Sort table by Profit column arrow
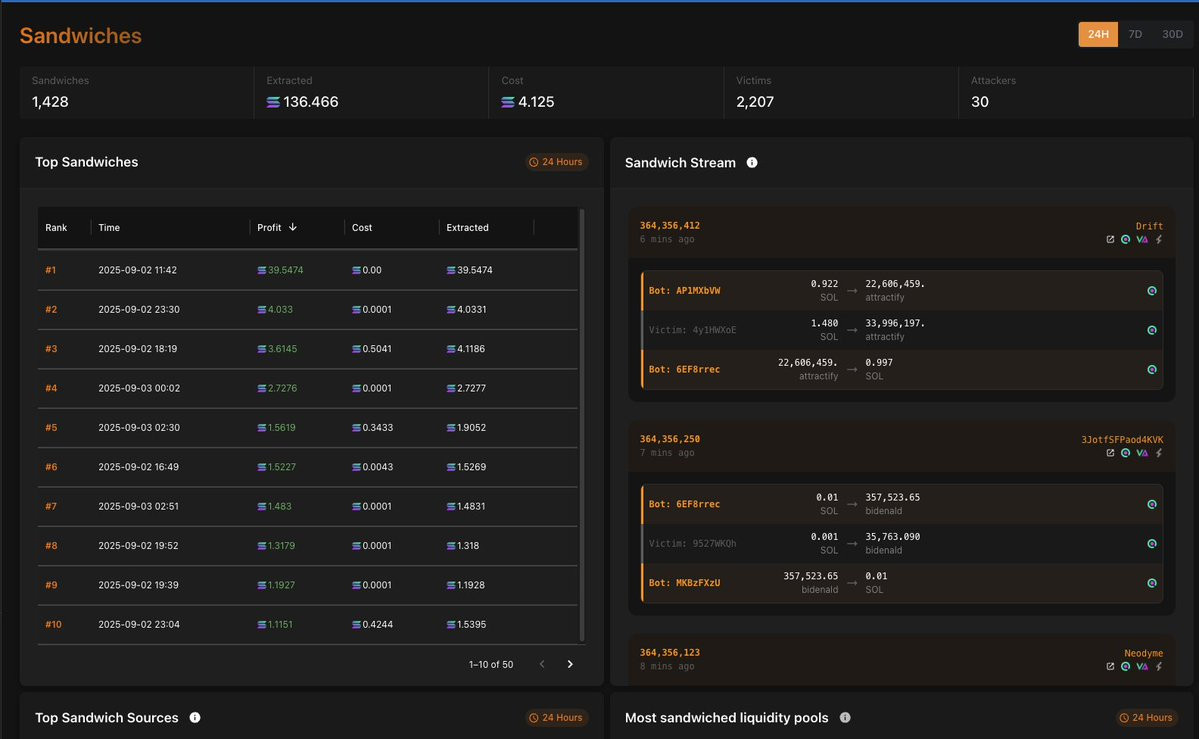The width and height of the screenshot is (1199, 739). (293, 227)
